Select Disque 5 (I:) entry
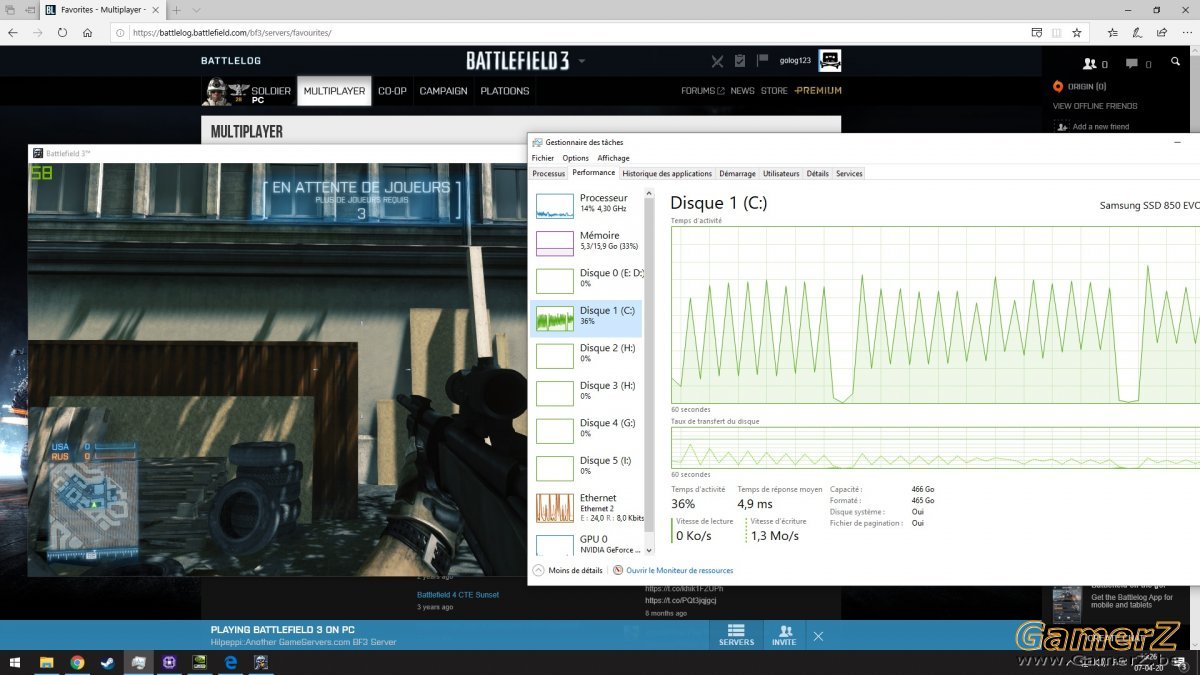This screenshot has width=1200, height=675. (x=586, y=467)
